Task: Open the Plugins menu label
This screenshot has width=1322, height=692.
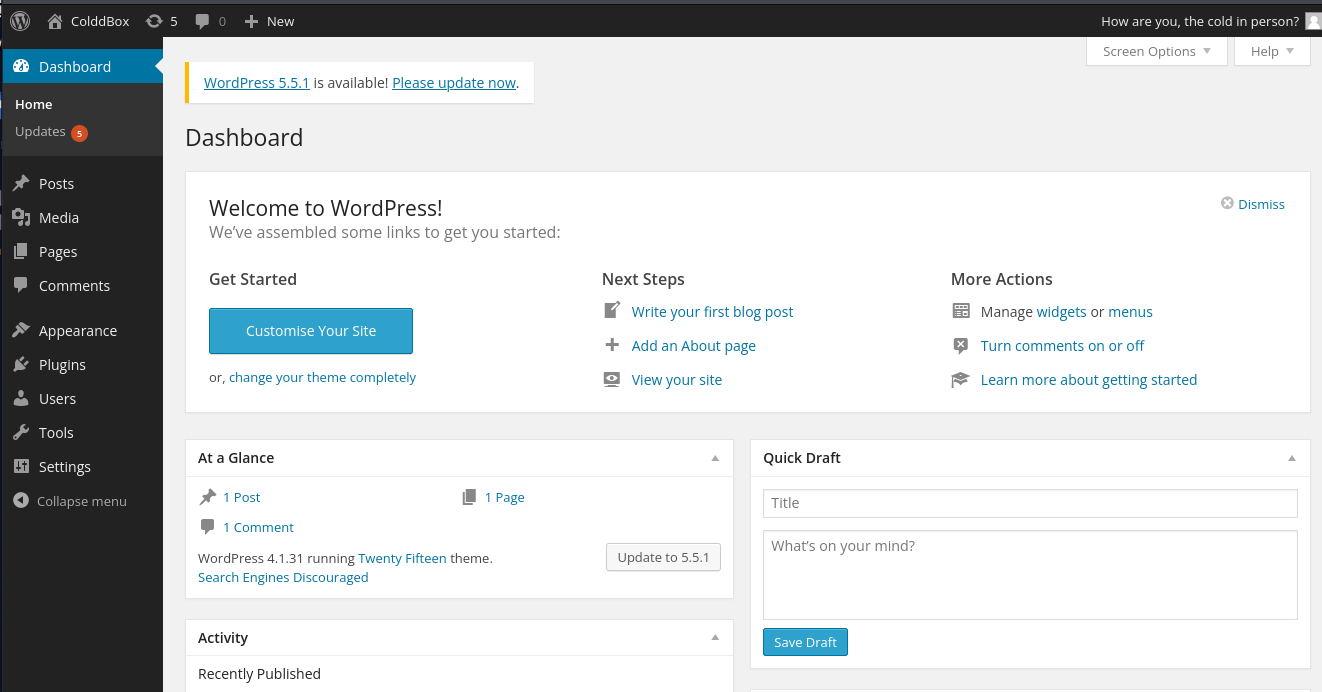Action: pyautogui.click(x=62, y=365)
